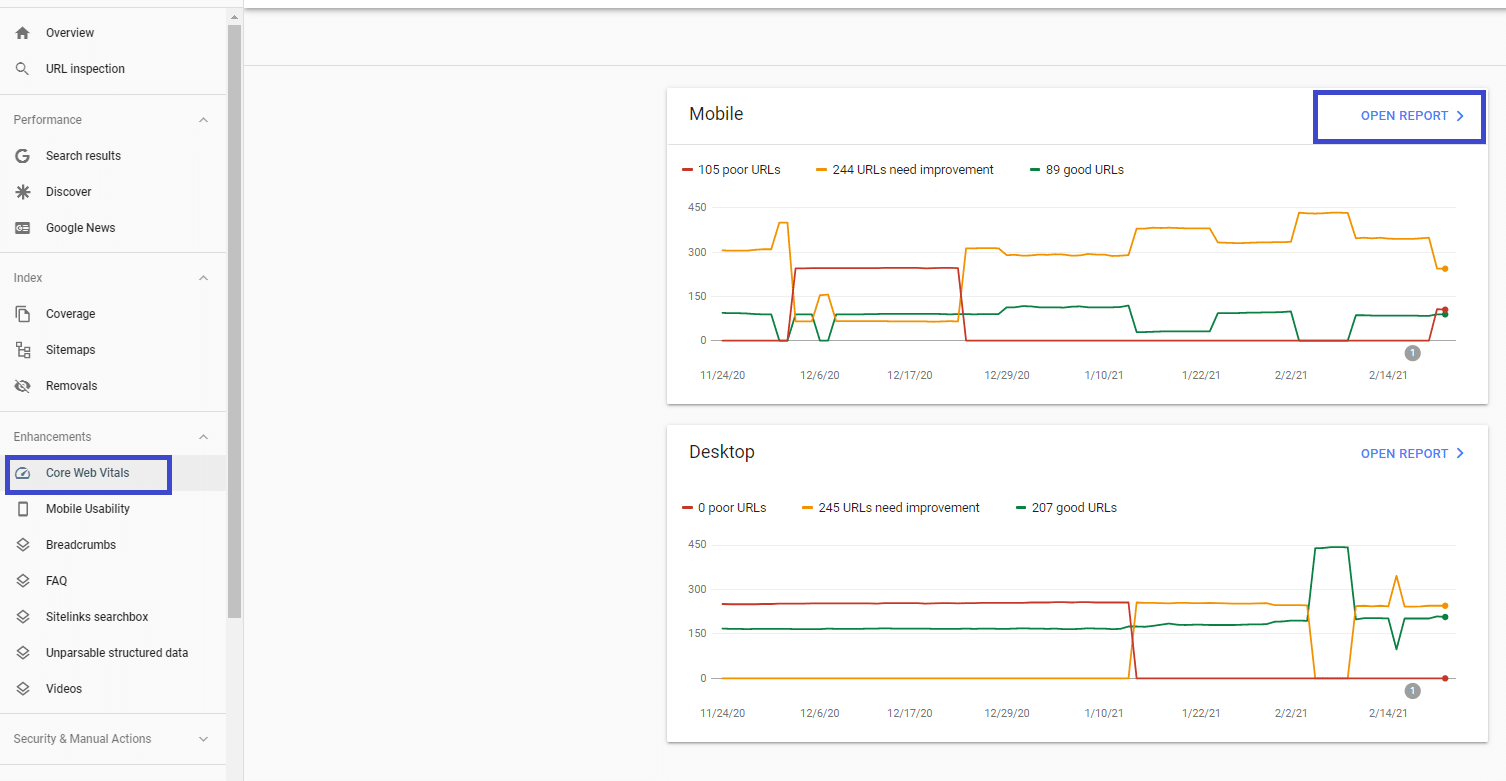Select the Sitemaps hierarchy icon
The image size is (1506, 781).
pos(22,349)
